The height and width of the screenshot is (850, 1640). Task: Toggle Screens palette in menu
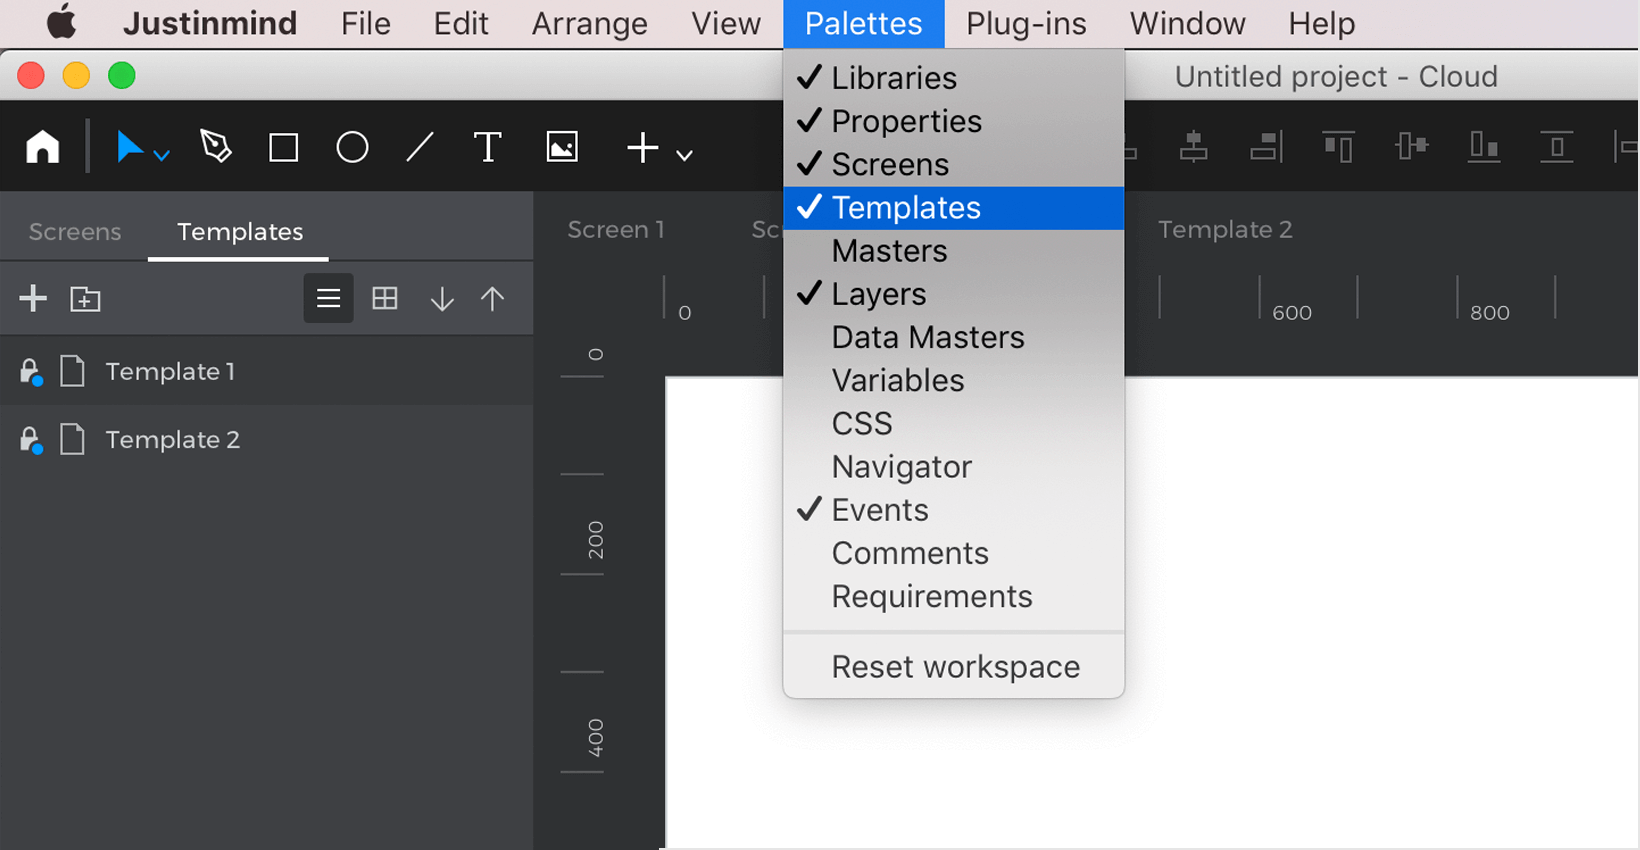[x=954, y=164]
